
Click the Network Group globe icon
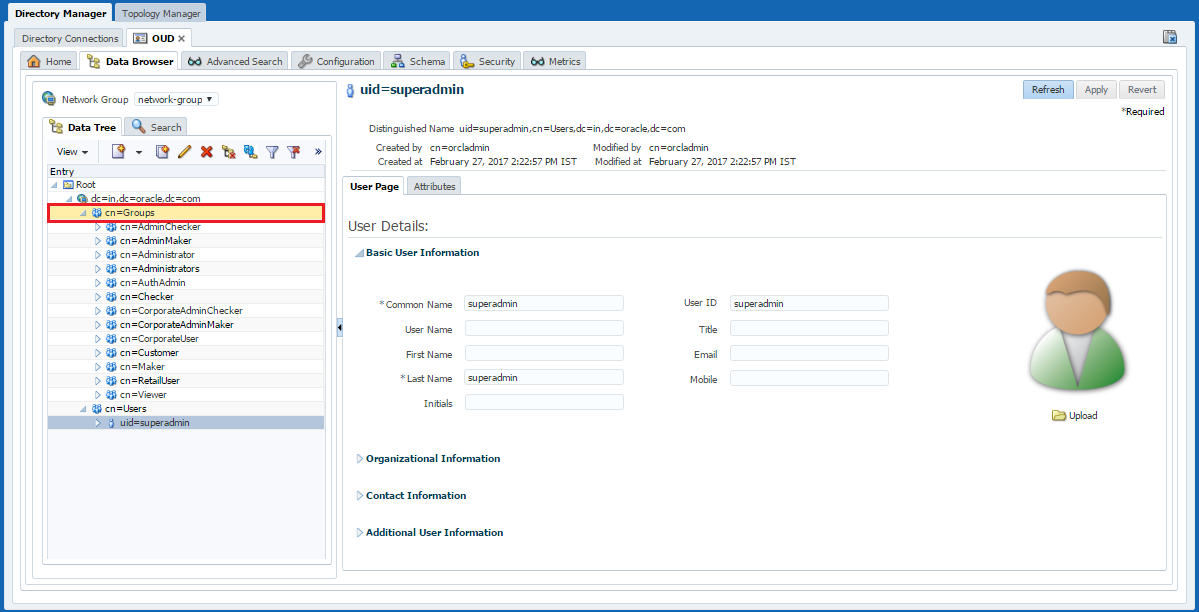click(50, 99)
